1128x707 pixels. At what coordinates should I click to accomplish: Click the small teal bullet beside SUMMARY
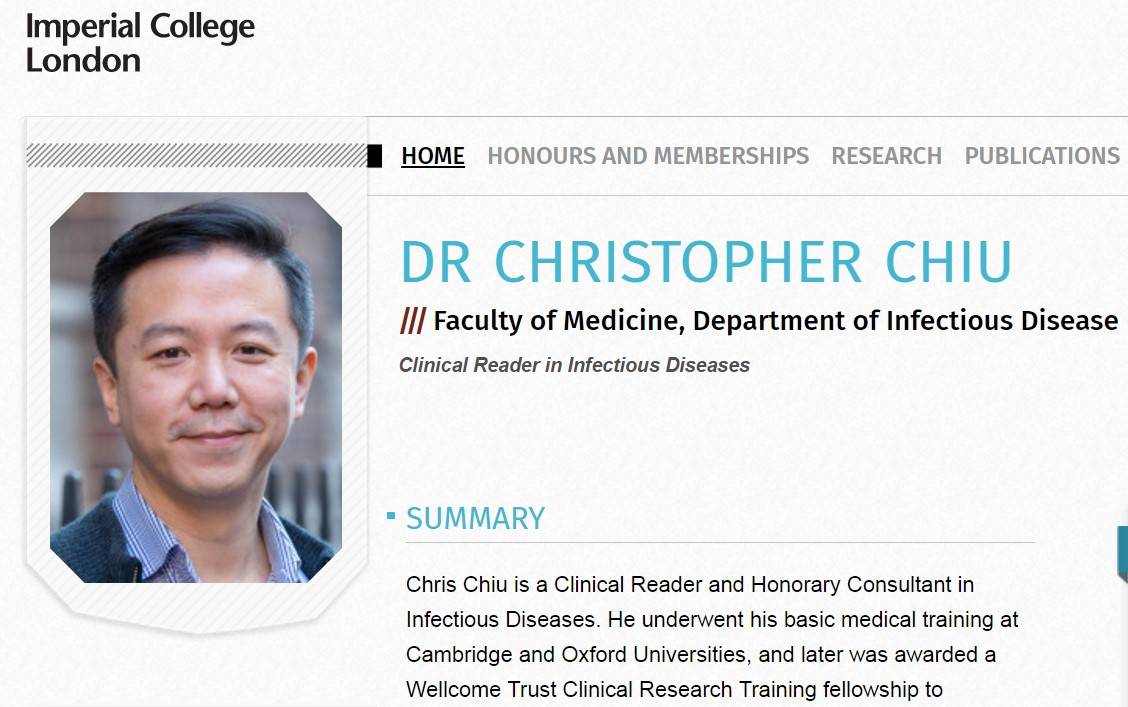(x=391, y=516)
